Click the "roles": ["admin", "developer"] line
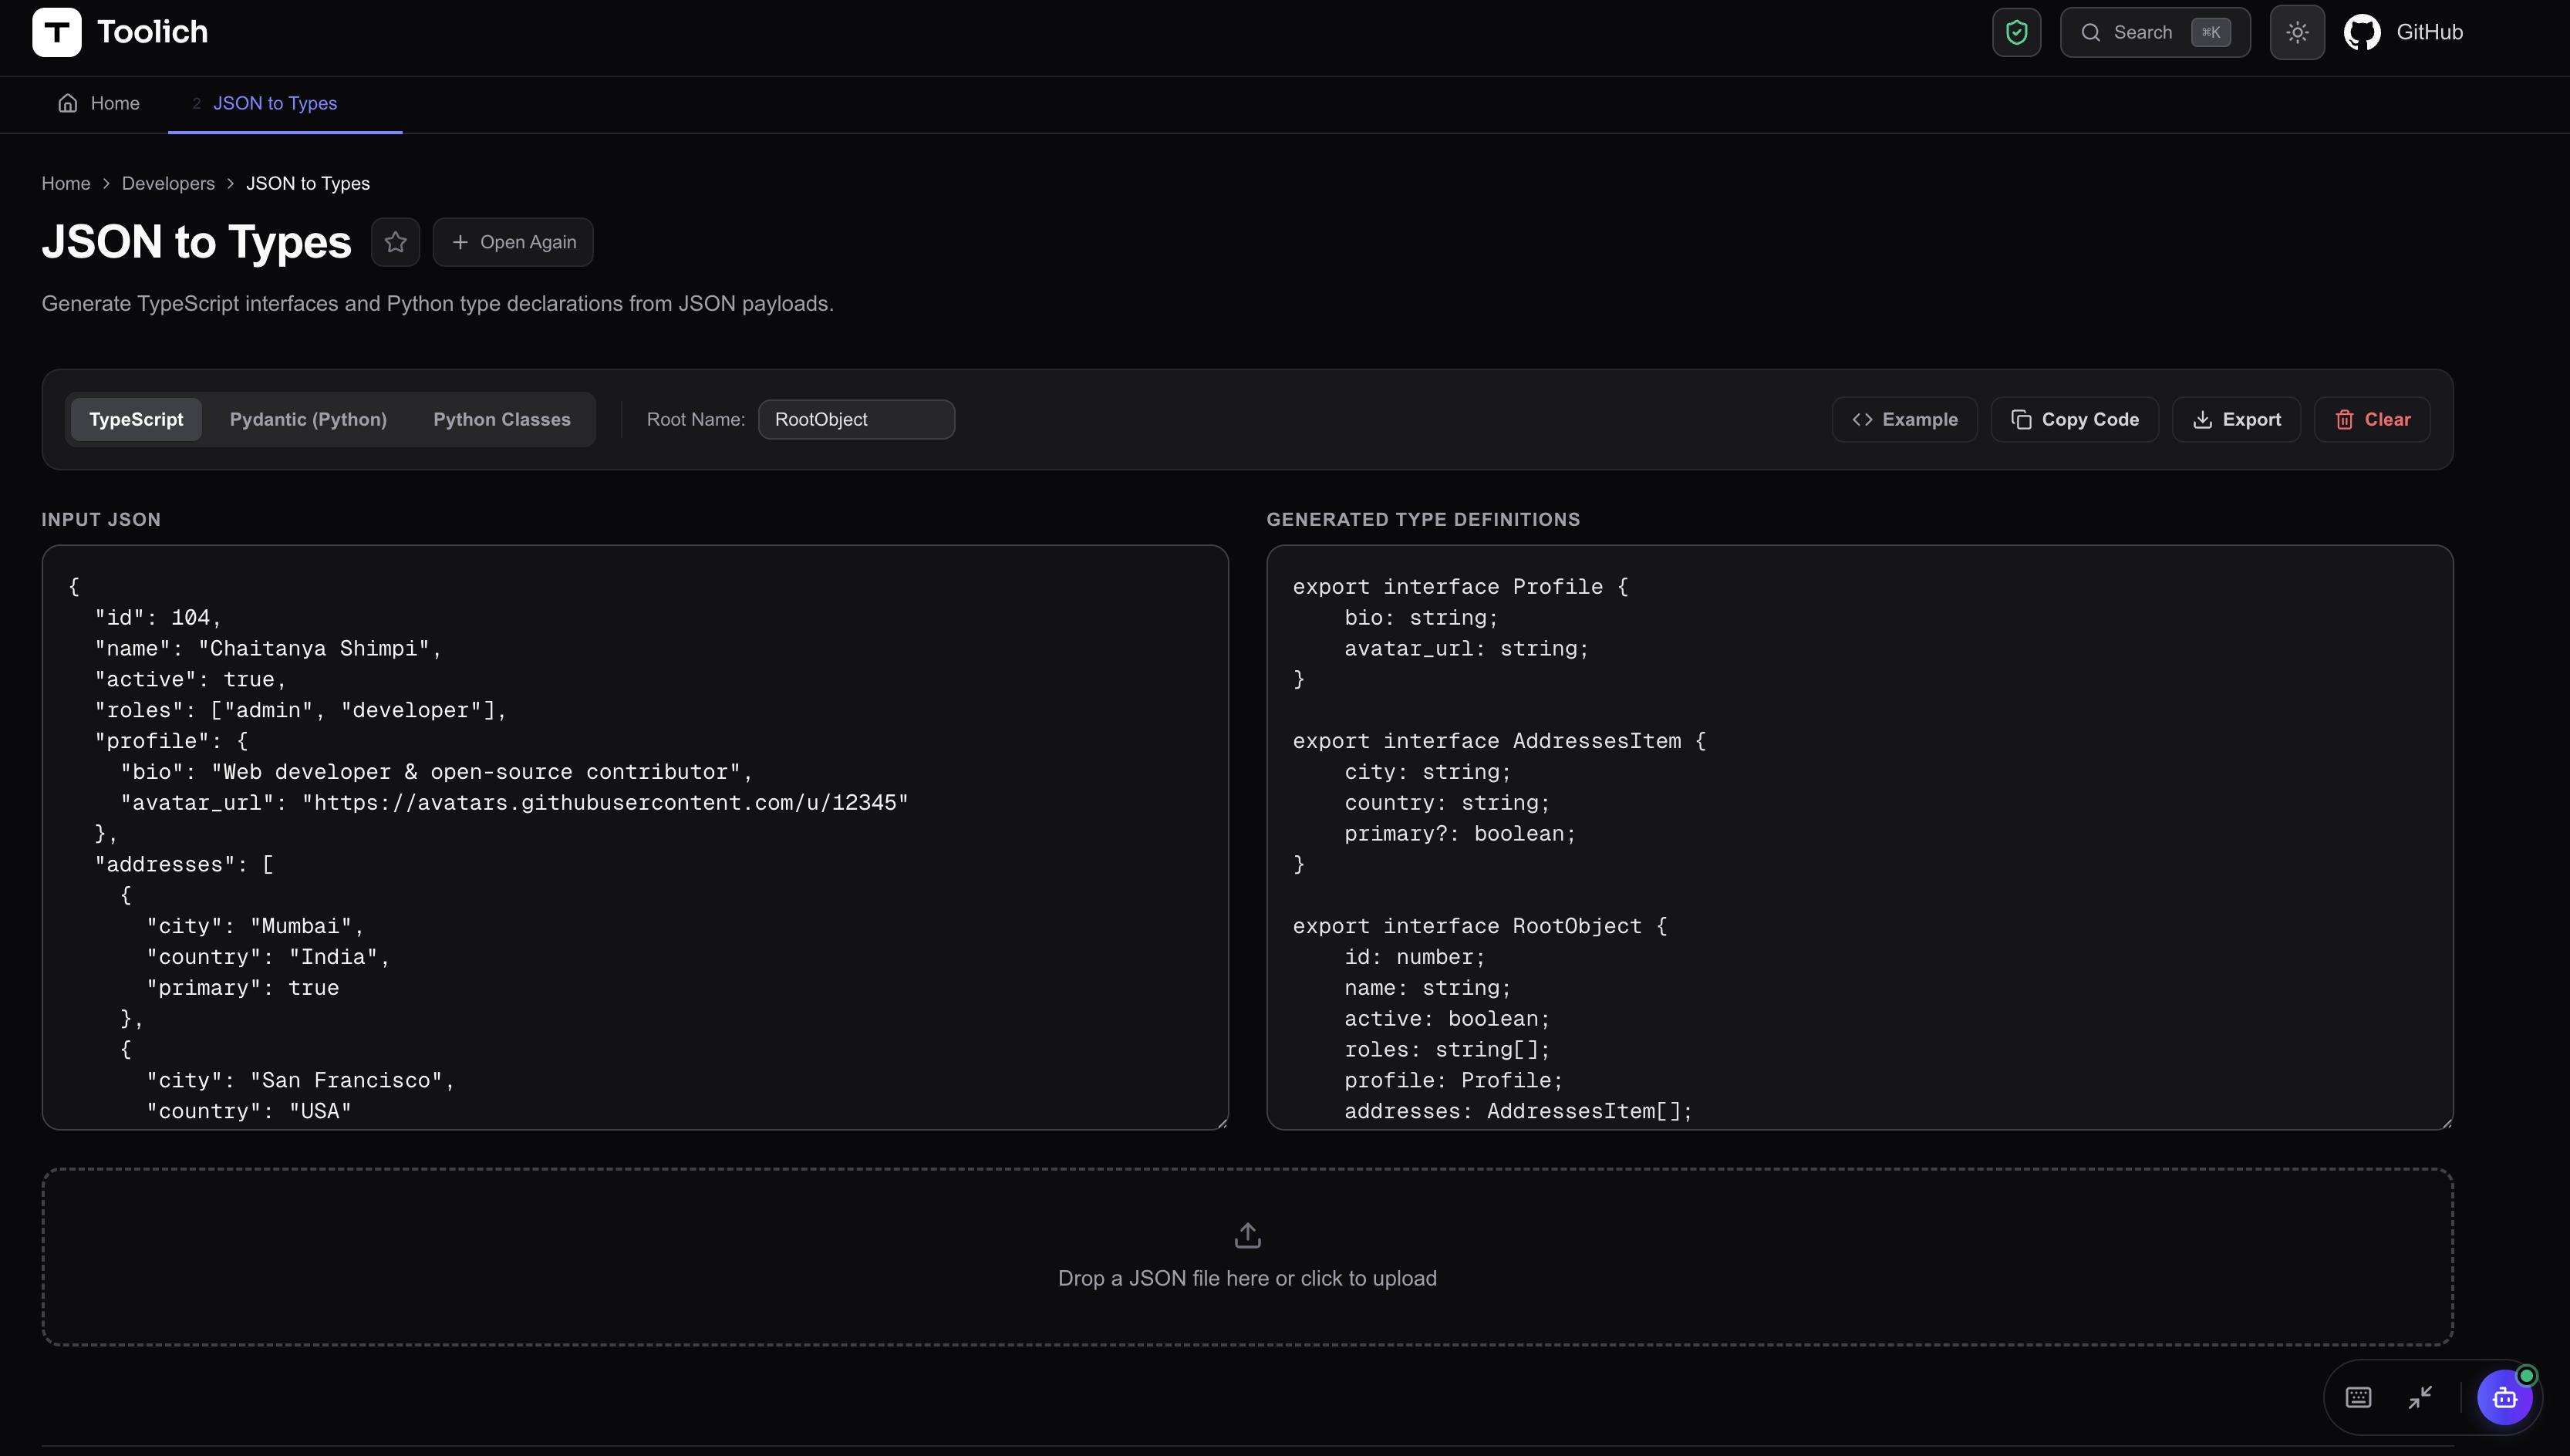This screenshot has width=2570, height=1456. coord(301,710)
